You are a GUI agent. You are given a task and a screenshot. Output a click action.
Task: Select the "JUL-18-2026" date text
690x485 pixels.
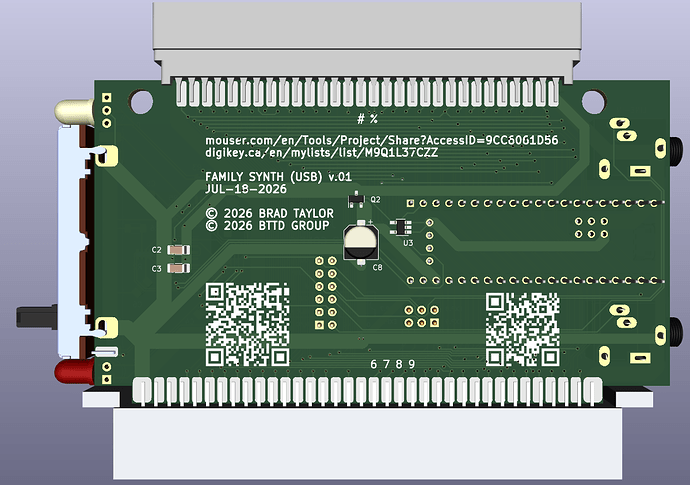point(246,189)
